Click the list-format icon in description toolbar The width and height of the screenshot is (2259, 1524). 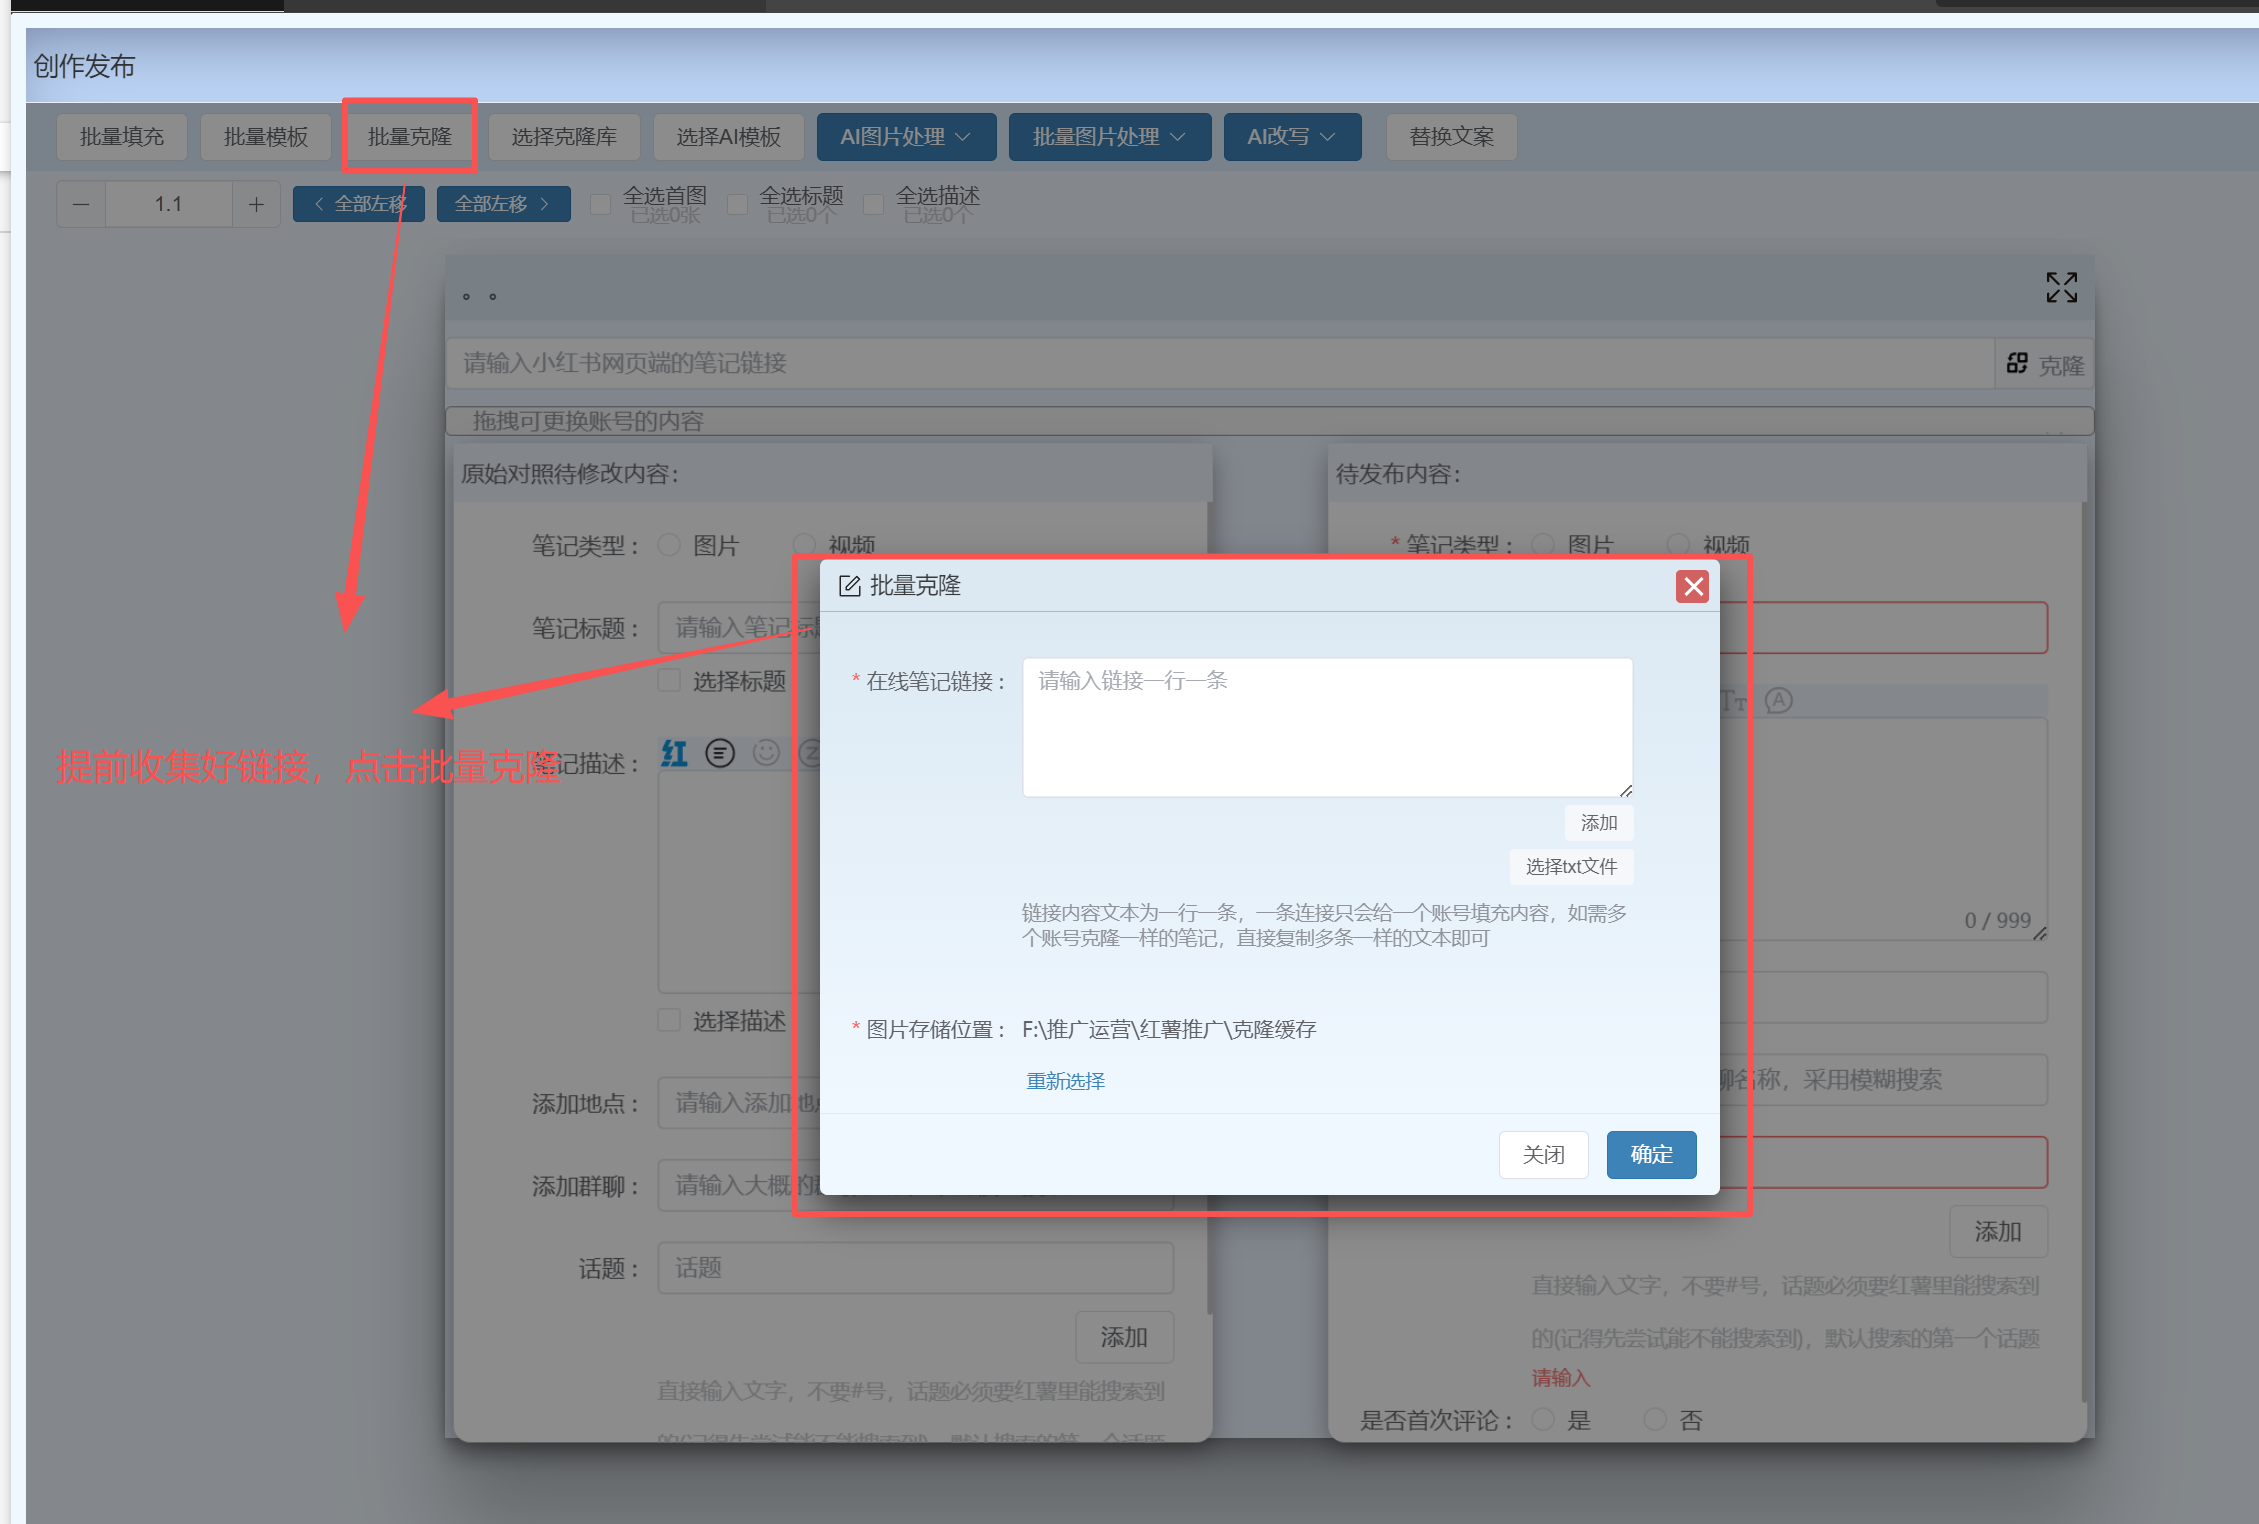(x=720, y=753)
